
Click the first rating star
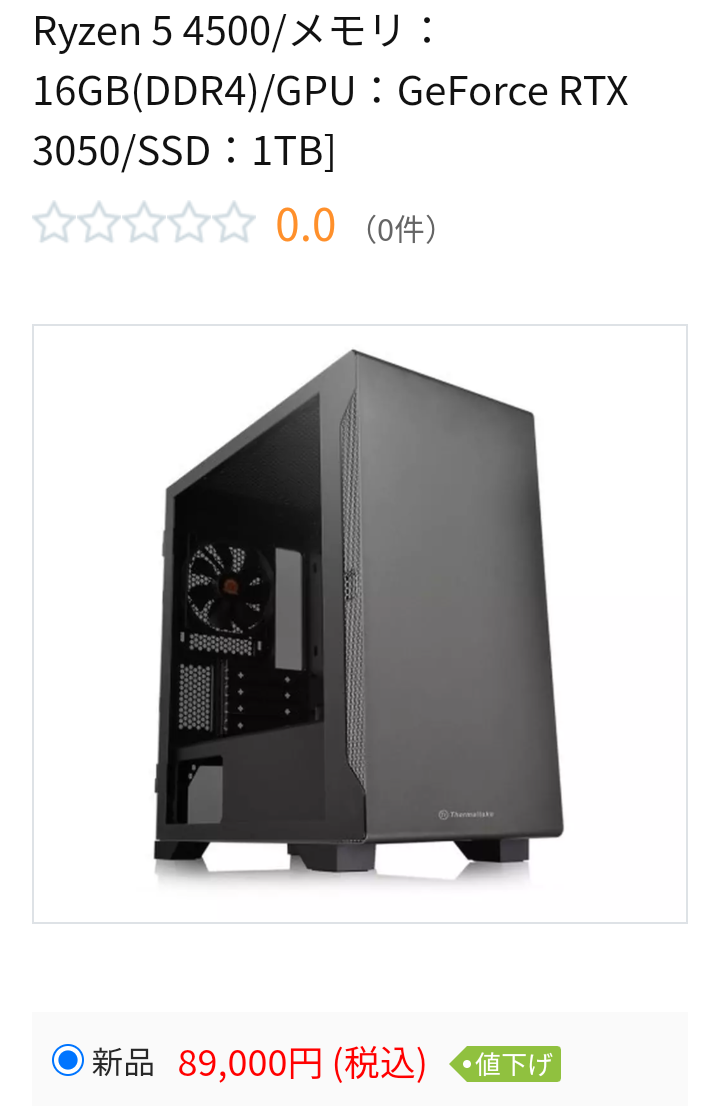55,222
